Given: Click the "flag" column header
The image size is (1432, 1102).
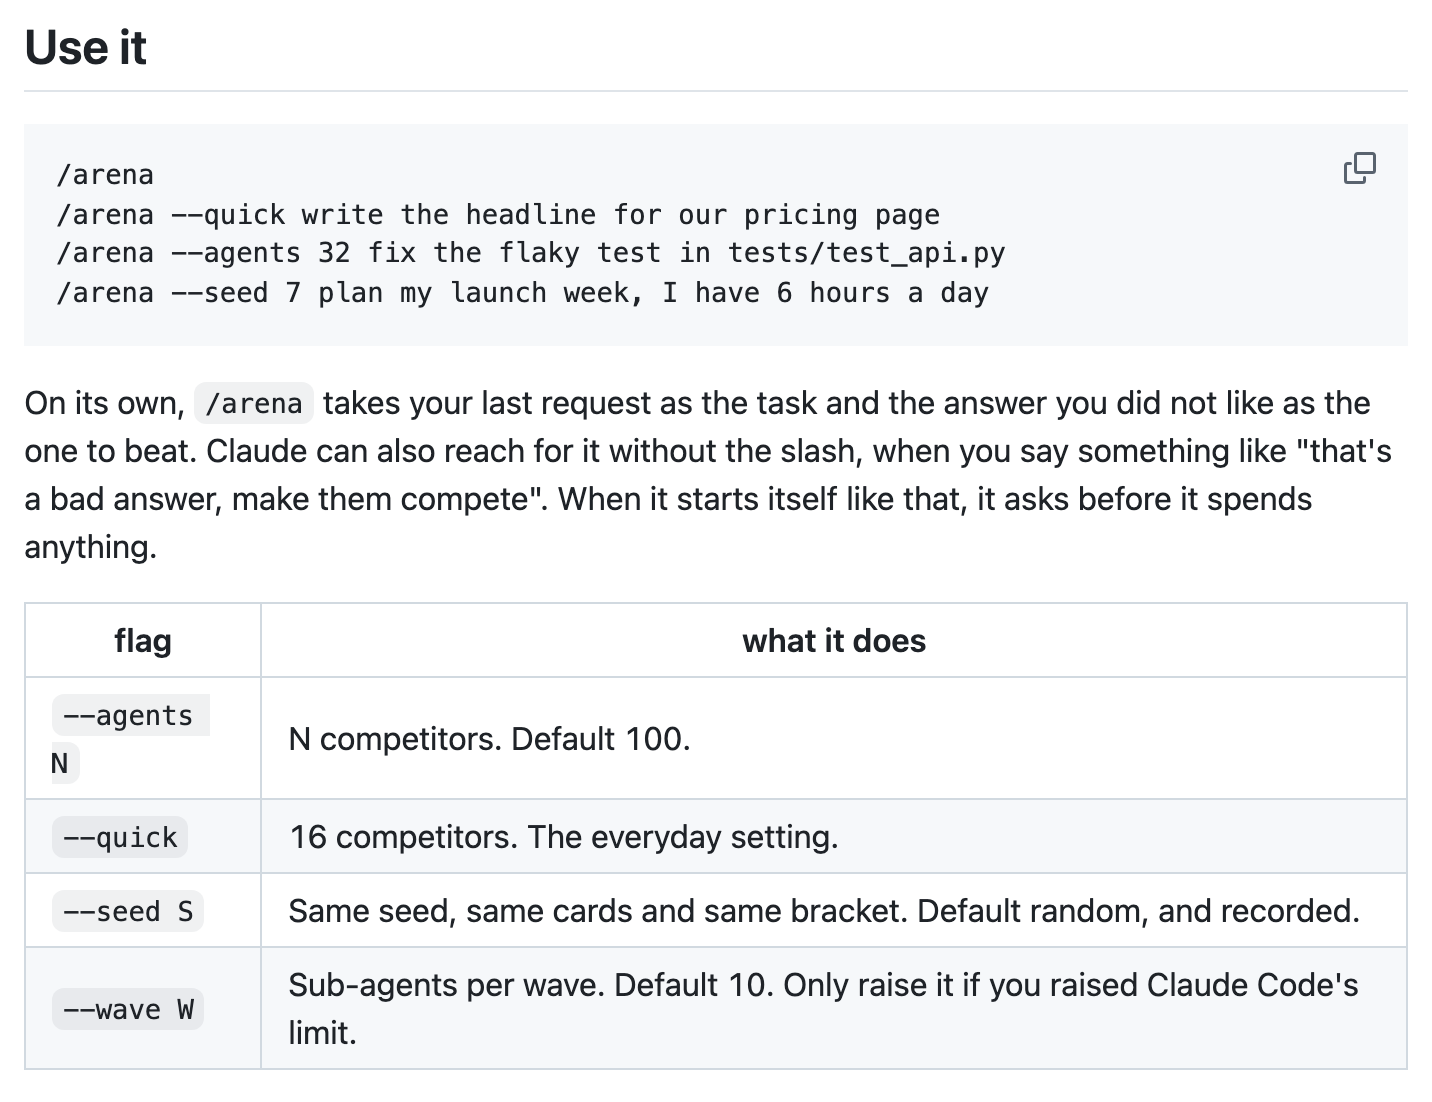Looking at the screenshot, I should pyautogui.click(x=143, y=640).
